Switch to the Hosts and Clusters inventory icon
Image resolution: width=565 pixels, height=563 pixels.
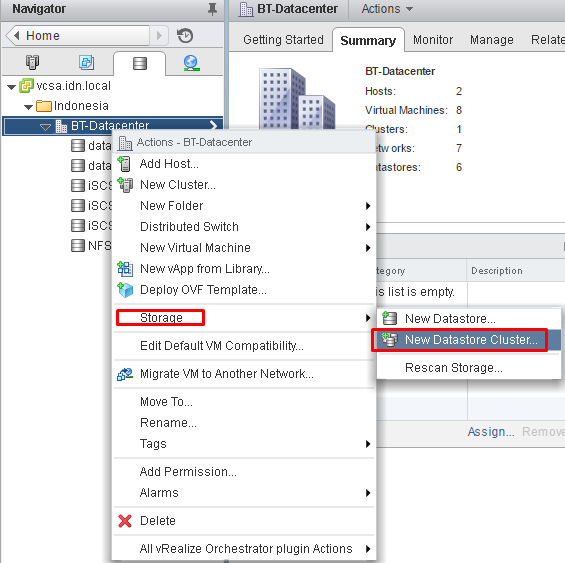point(32,62)
